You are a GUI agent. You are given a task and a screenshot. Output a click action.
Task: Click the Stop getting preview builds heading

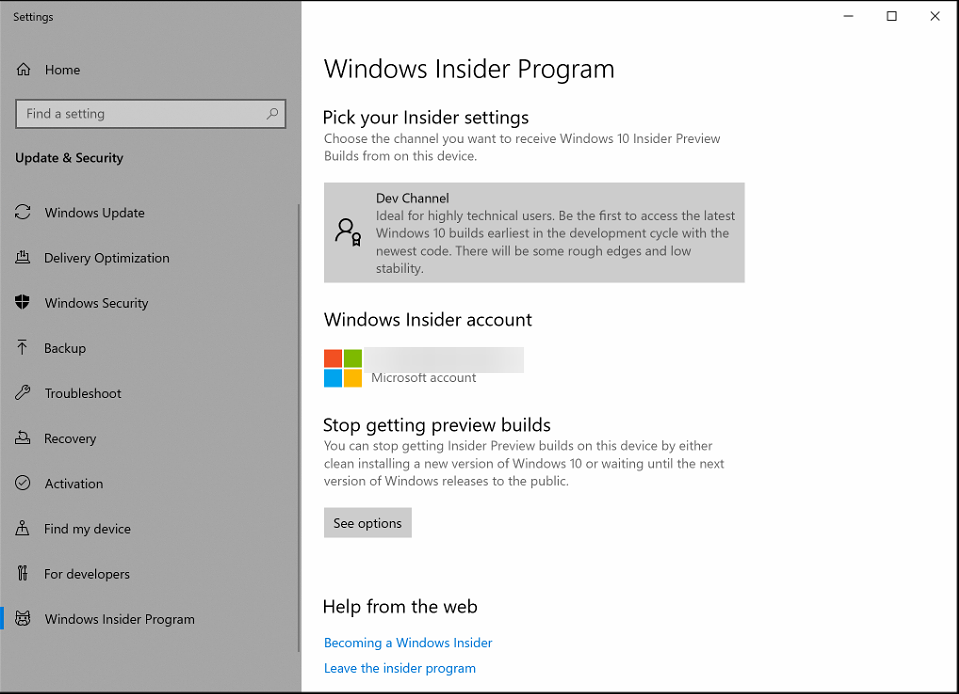click(x=437, y=424)
